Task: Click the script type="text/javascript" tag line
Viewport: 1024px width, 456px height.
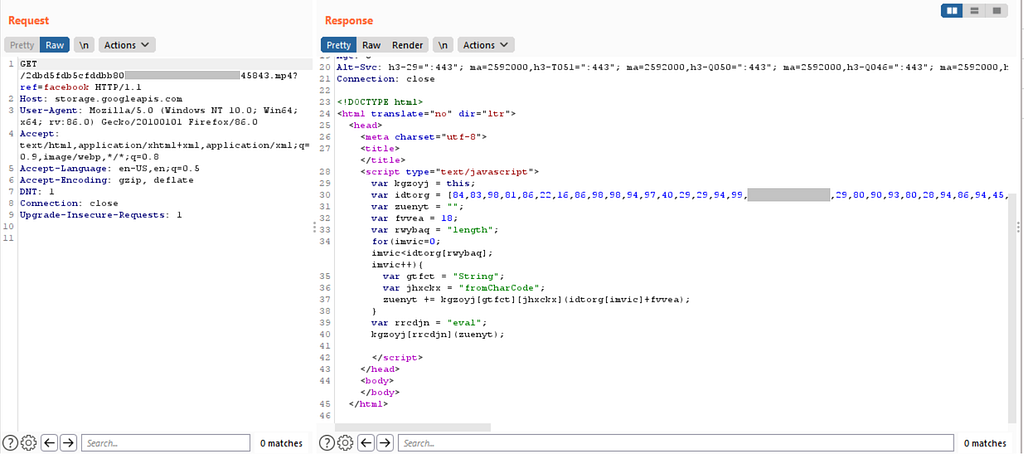Action: point(449,172)
